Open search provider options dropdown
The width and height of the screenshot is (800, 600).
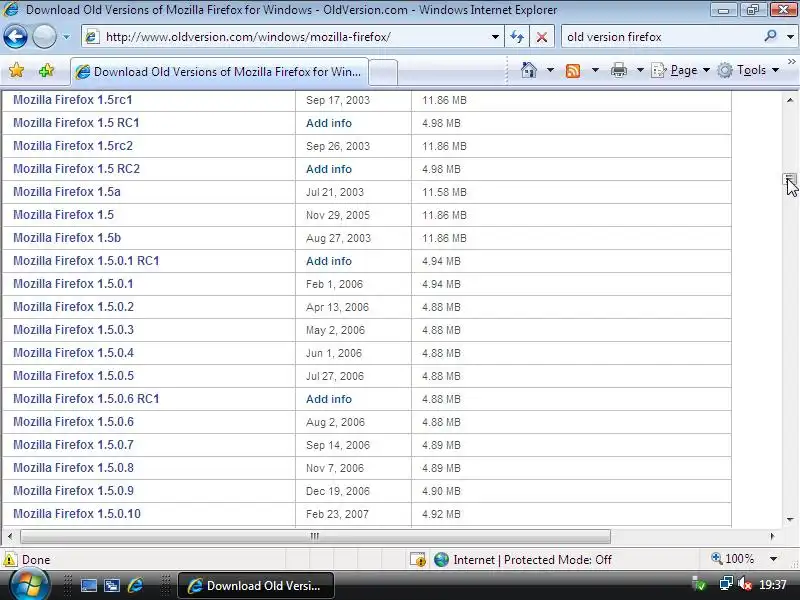(790, 37)
